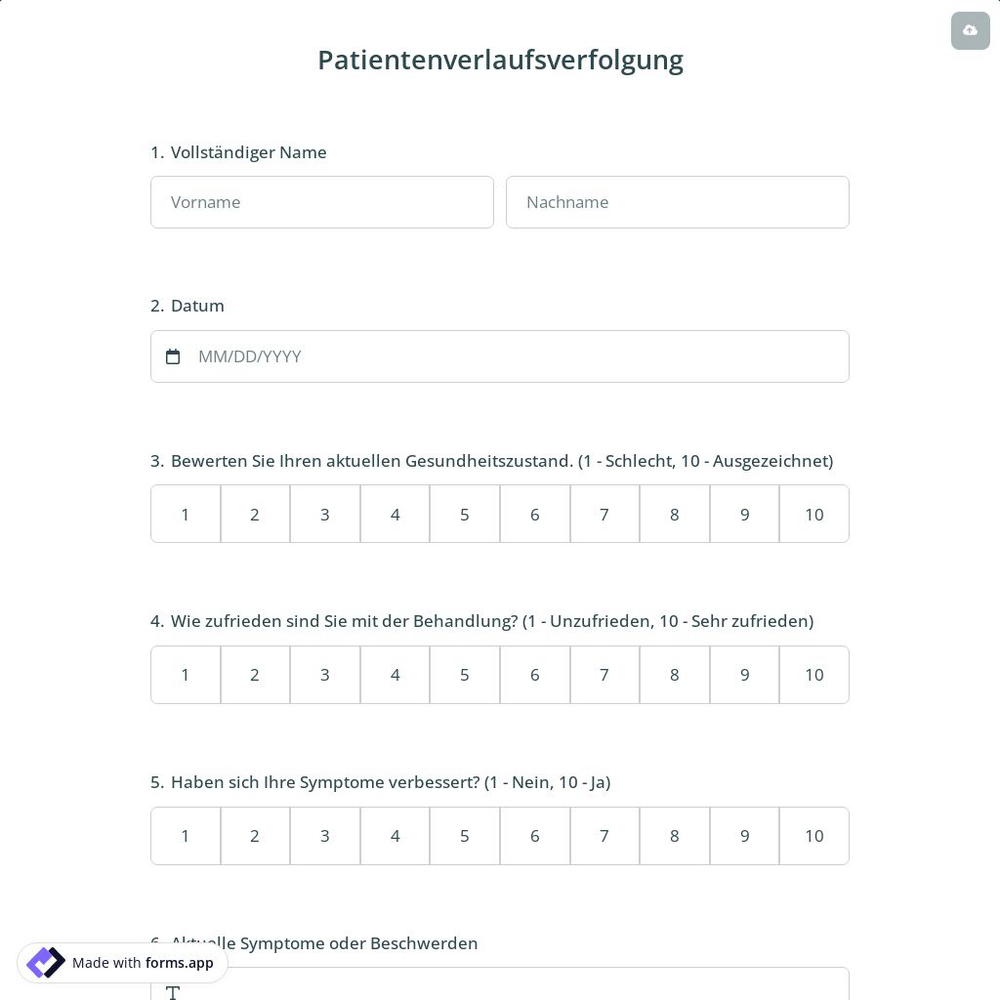Viewport: 1000px width, 1000px height.
Task: Select 7 on the Behandlung satisfaction scale
Action: (604, 674)
